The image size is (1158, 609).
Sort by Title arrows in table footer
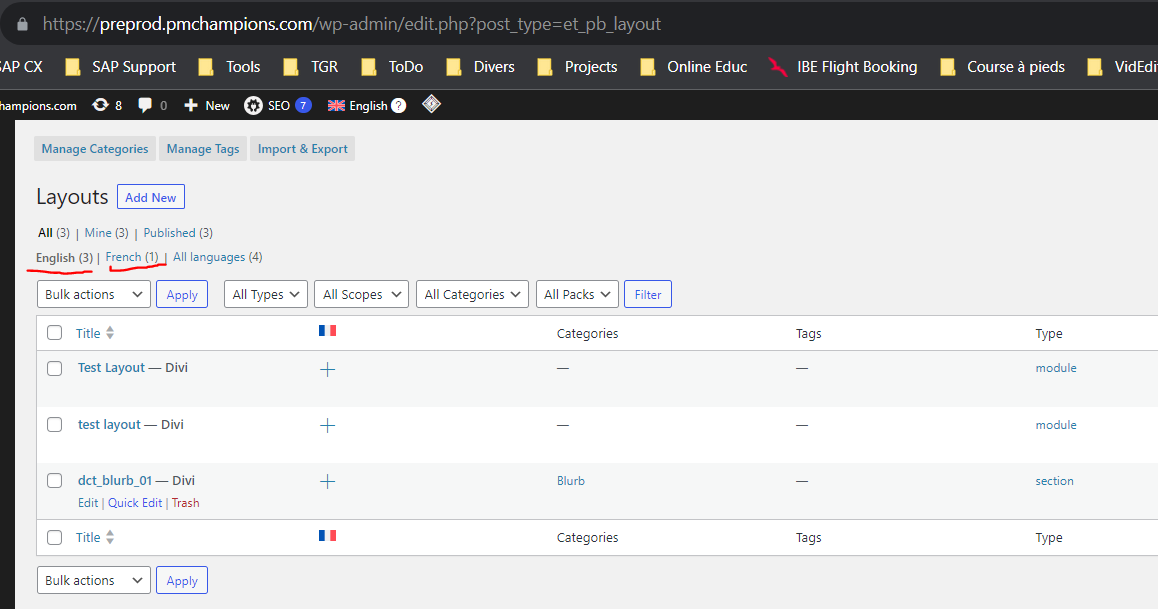pyautogui.click(x=110, y=537)
